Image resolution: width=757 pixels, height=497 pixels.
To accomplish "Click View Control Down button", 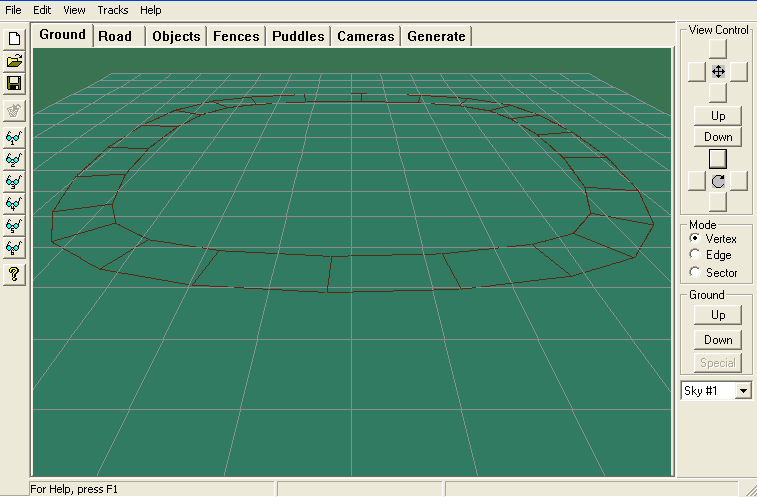I will (x=717, y=137).
